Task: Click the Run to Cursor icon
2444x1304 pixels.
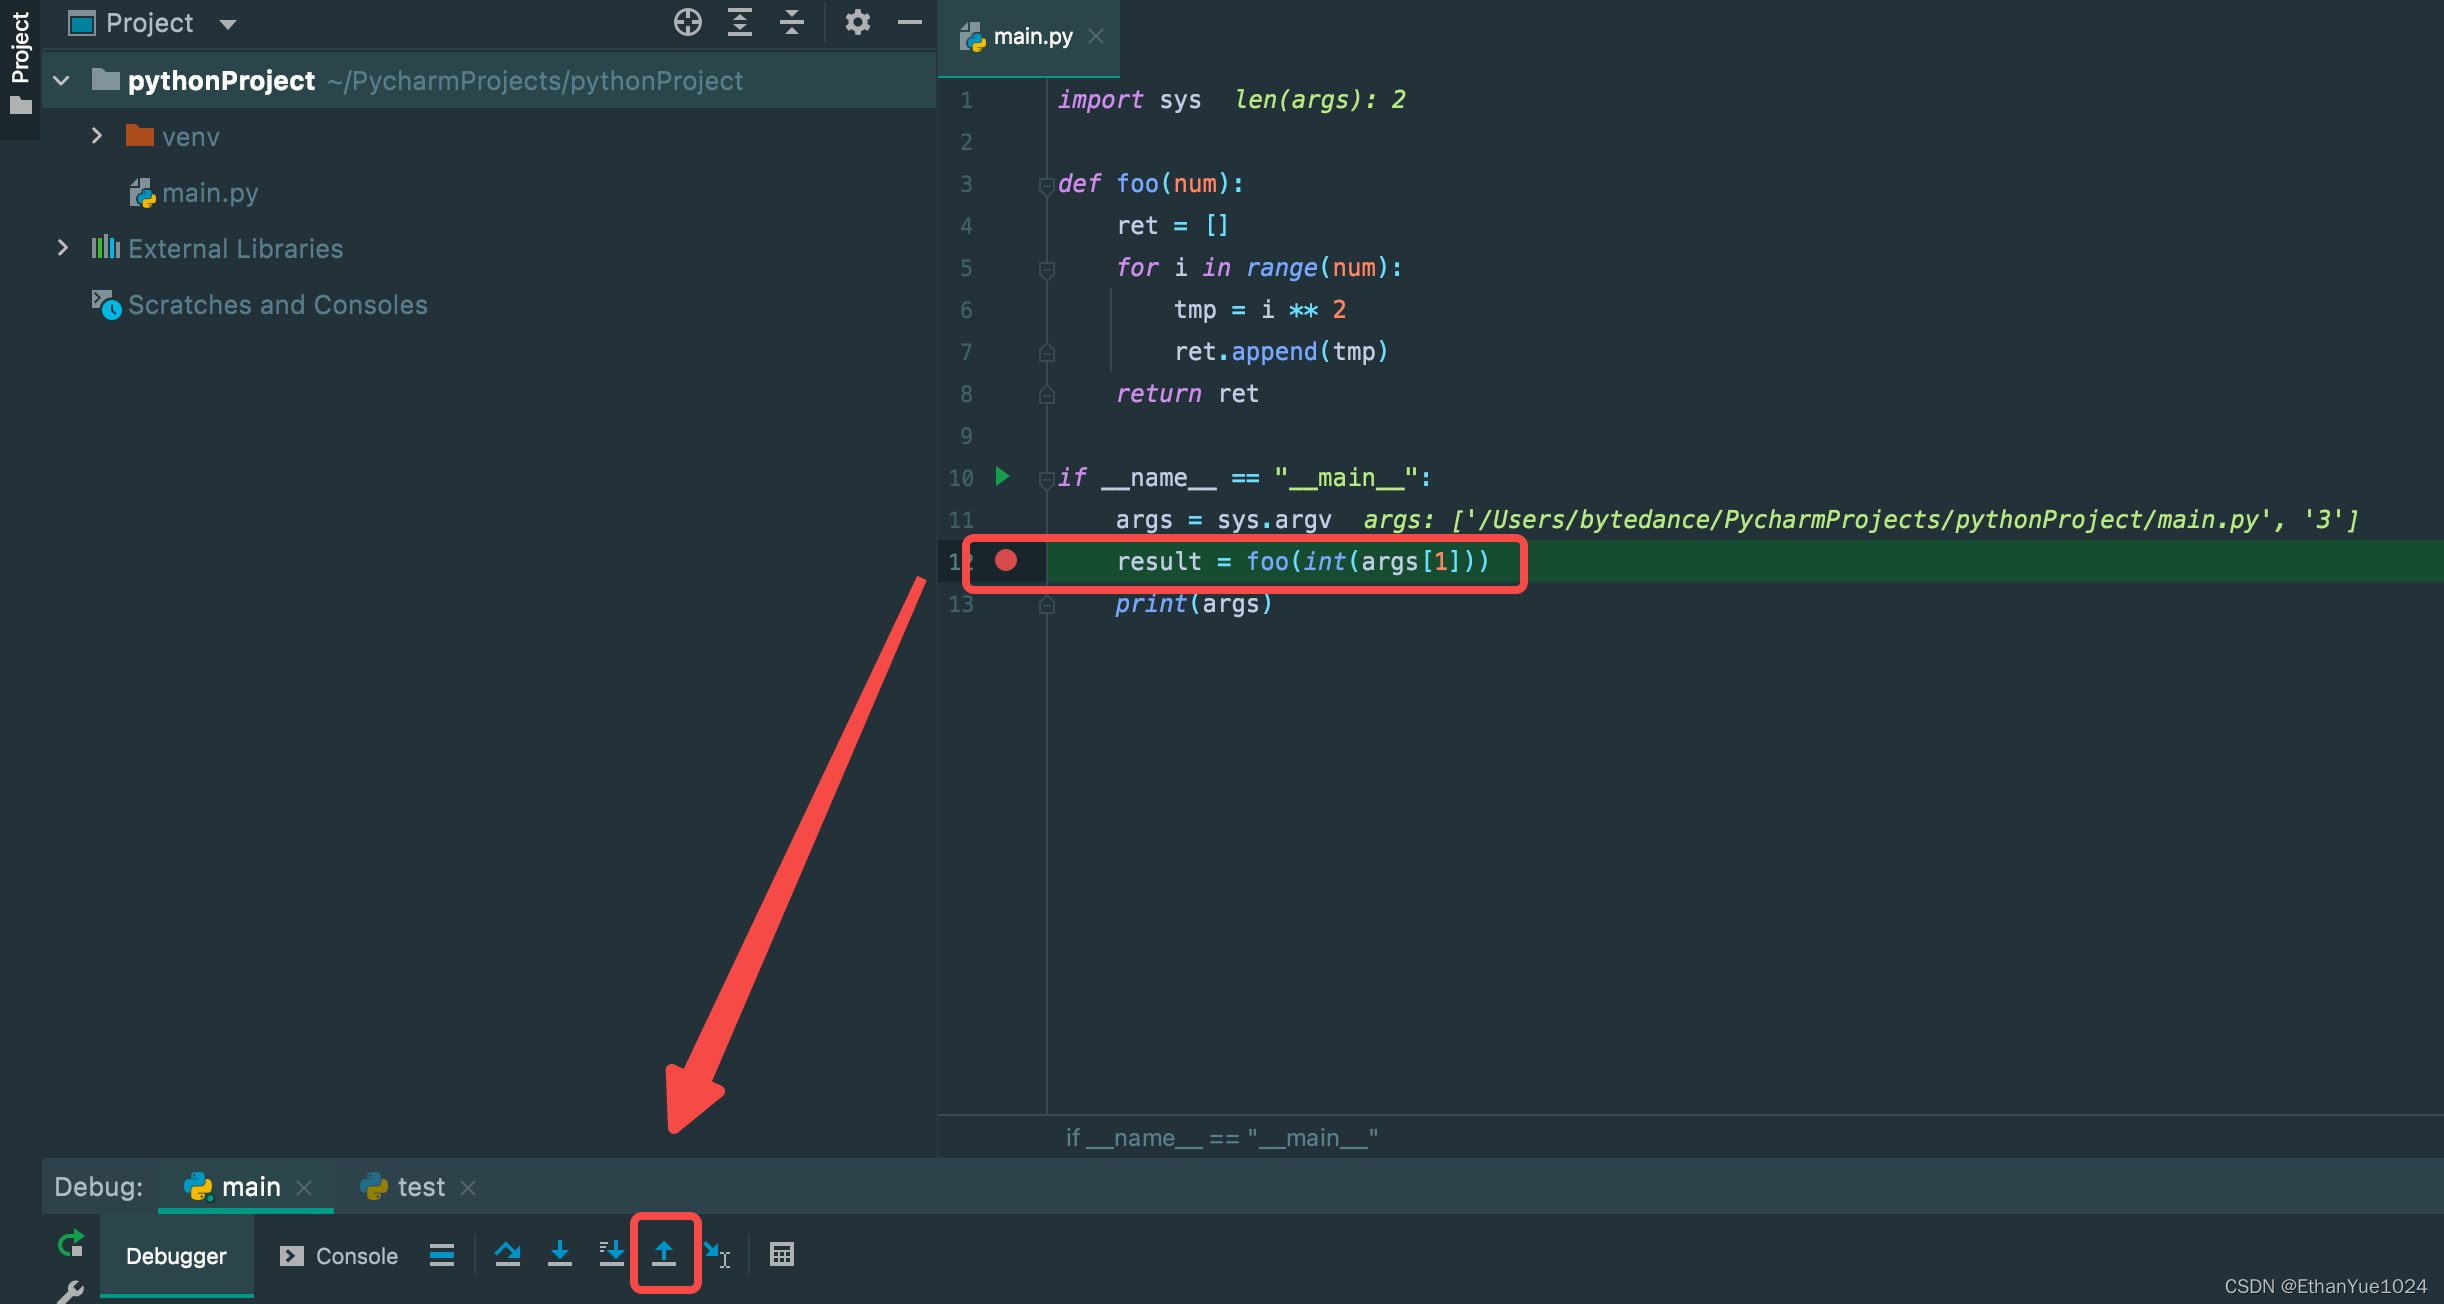Action: coord(717,1254)
